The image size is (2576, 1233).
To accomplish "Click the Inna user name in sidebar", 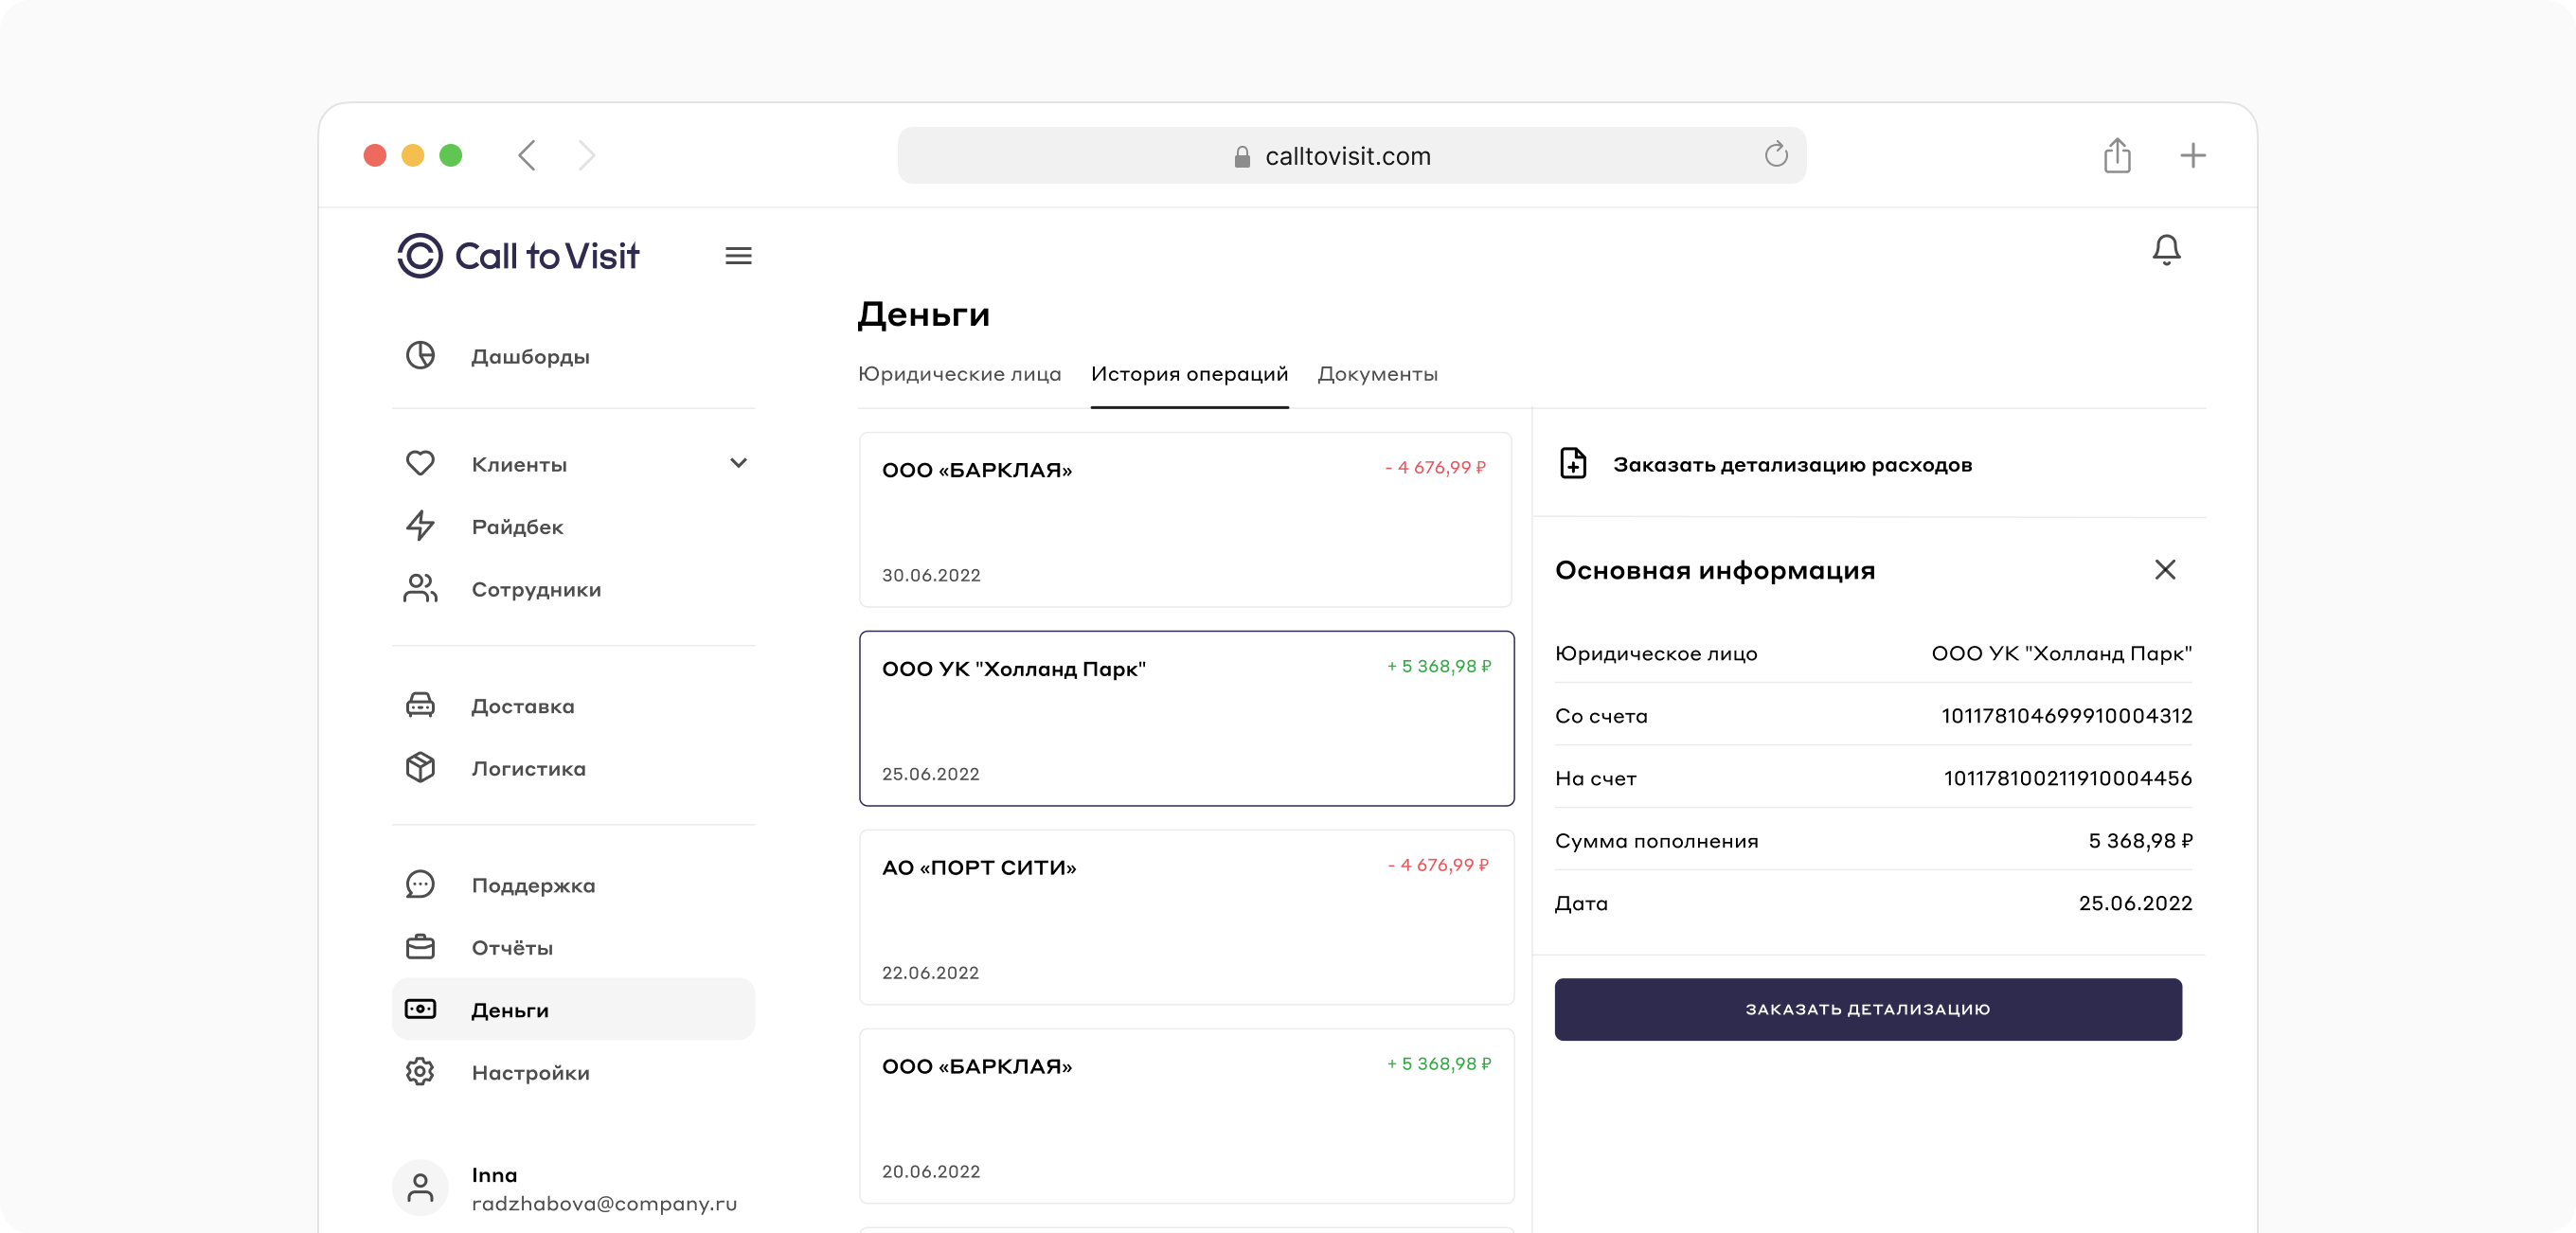I will [x=494, y=1175].
